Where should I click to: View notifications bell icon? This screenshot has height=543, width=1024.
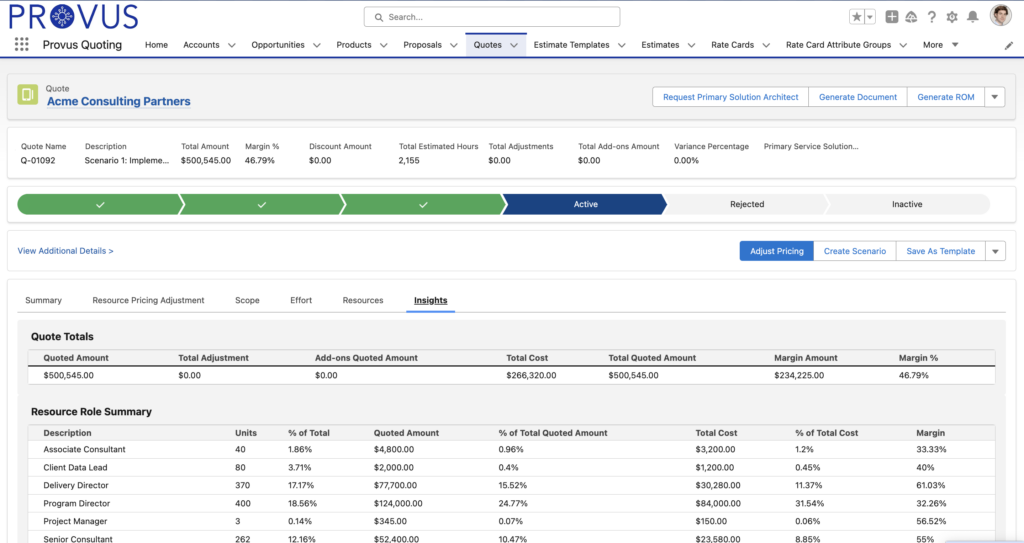971,17
